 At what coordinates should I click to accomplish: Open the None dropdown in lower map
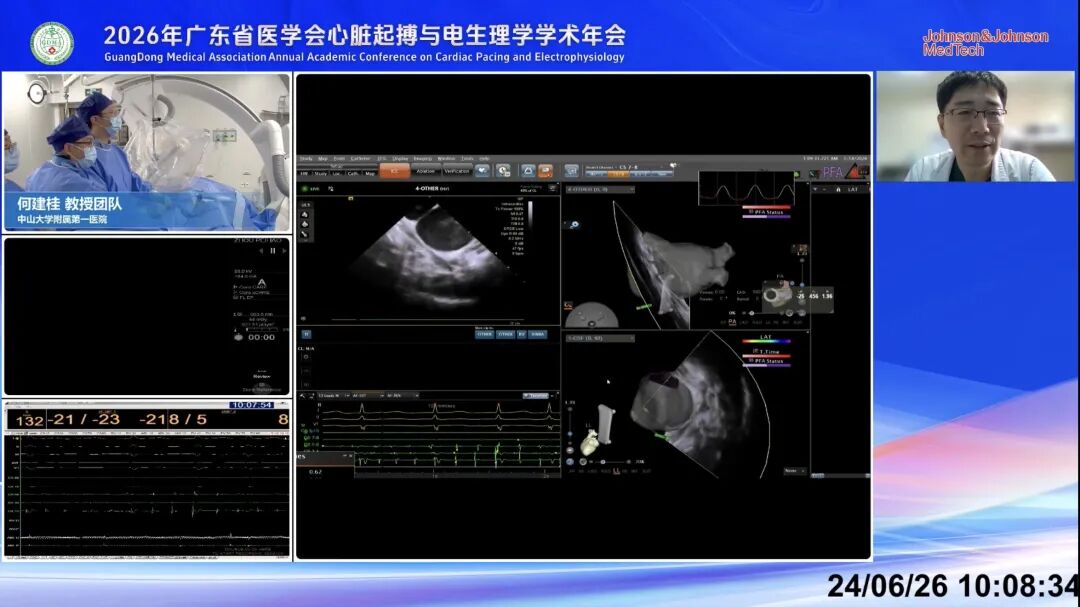click(x=795, y=471)
